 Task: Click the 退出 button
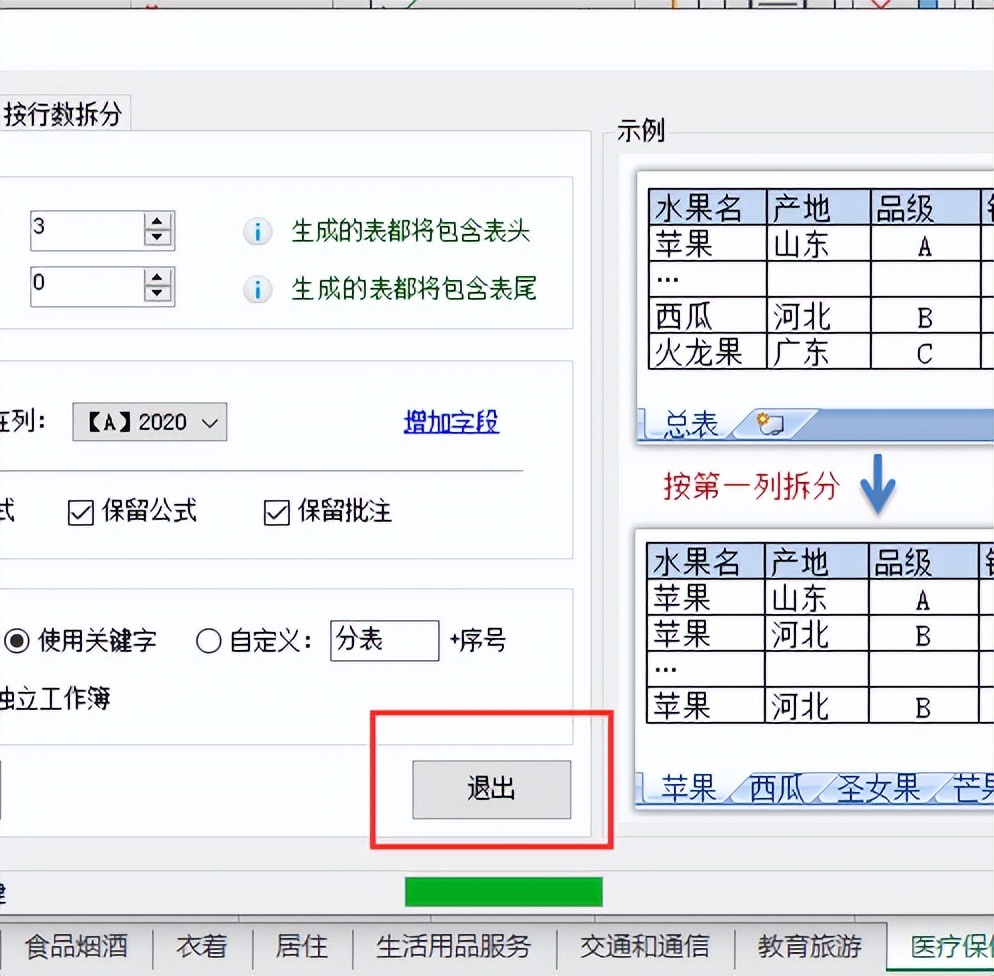[x=490, y=789]
